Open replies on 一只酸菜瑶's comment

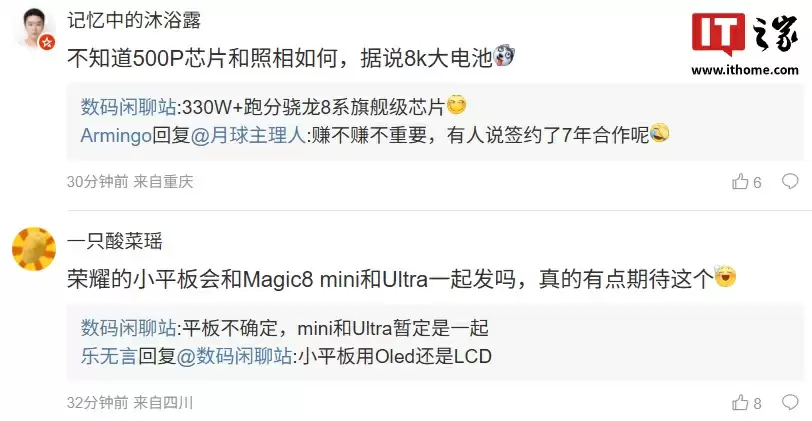[790, 402]
